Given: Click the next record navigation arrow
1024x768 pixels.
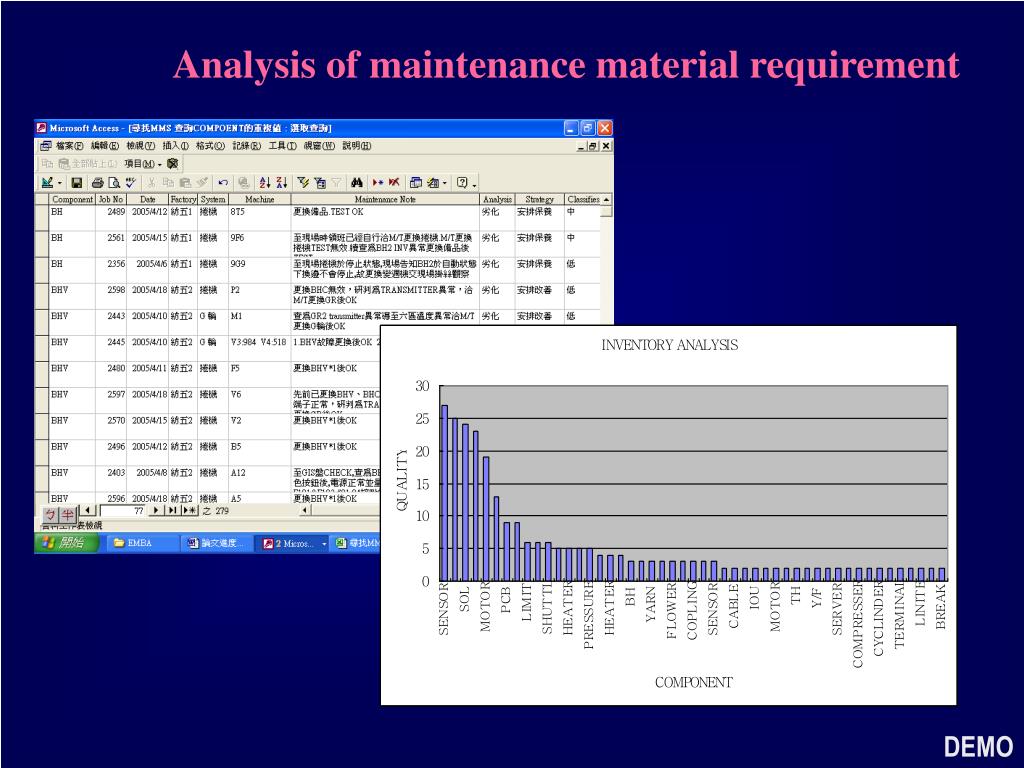Looking at the screenshot, I should [x=155, y=510].
